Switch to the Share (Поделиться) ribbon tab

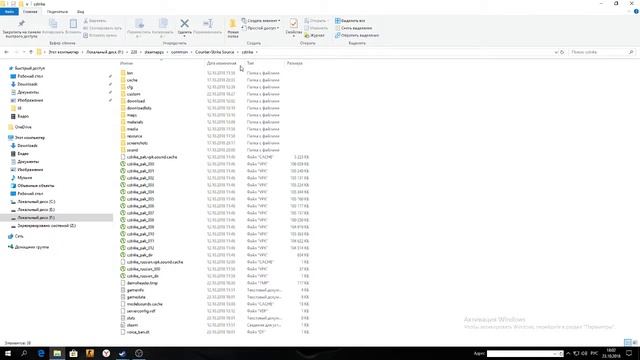coord(57,12)
